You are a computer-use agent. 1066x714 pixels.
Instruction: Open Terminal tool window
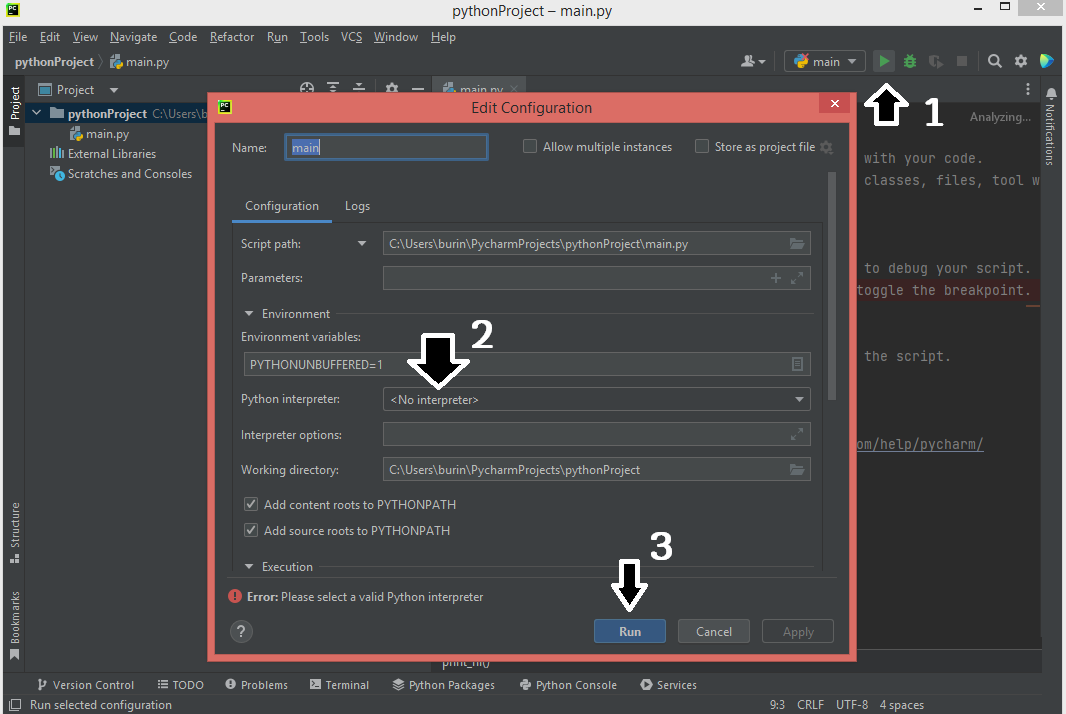(x=339, y=685)
